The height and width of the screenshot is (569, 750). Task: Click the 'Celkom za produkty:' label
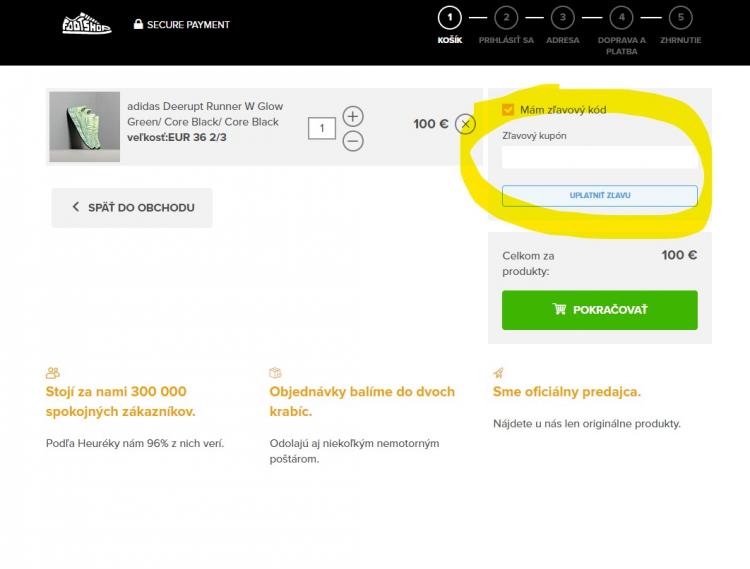[528, 263]
